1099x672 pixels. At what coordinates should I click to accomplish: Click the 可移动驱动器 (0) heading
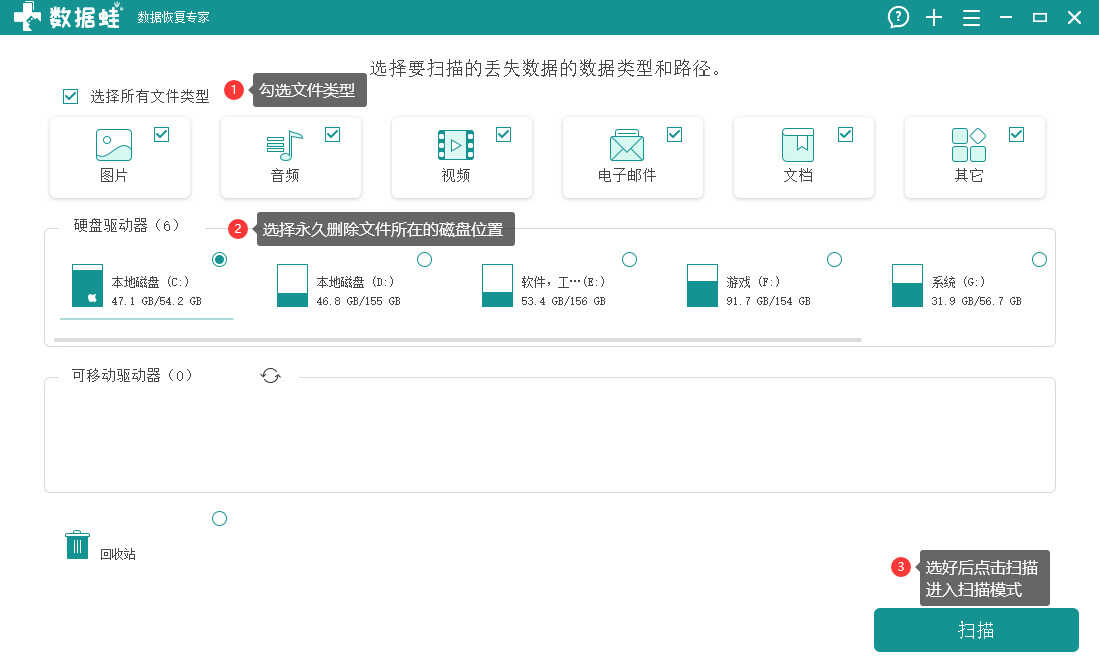(132, 376)
